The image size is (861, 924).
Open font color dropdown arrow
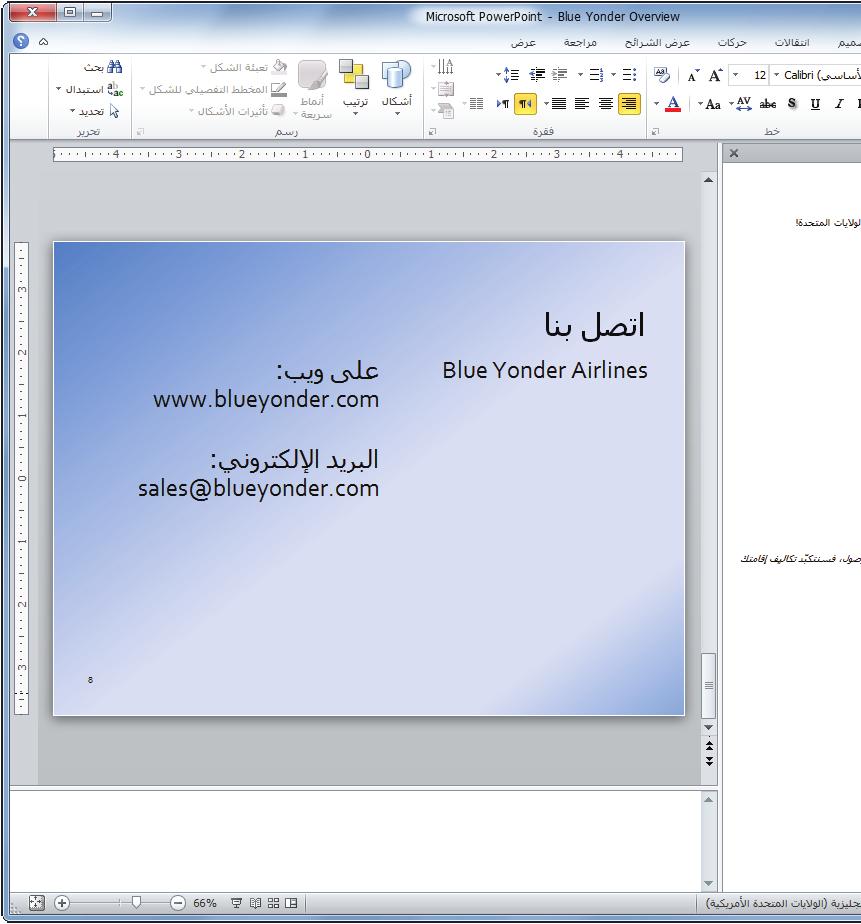tap(657, 104)
